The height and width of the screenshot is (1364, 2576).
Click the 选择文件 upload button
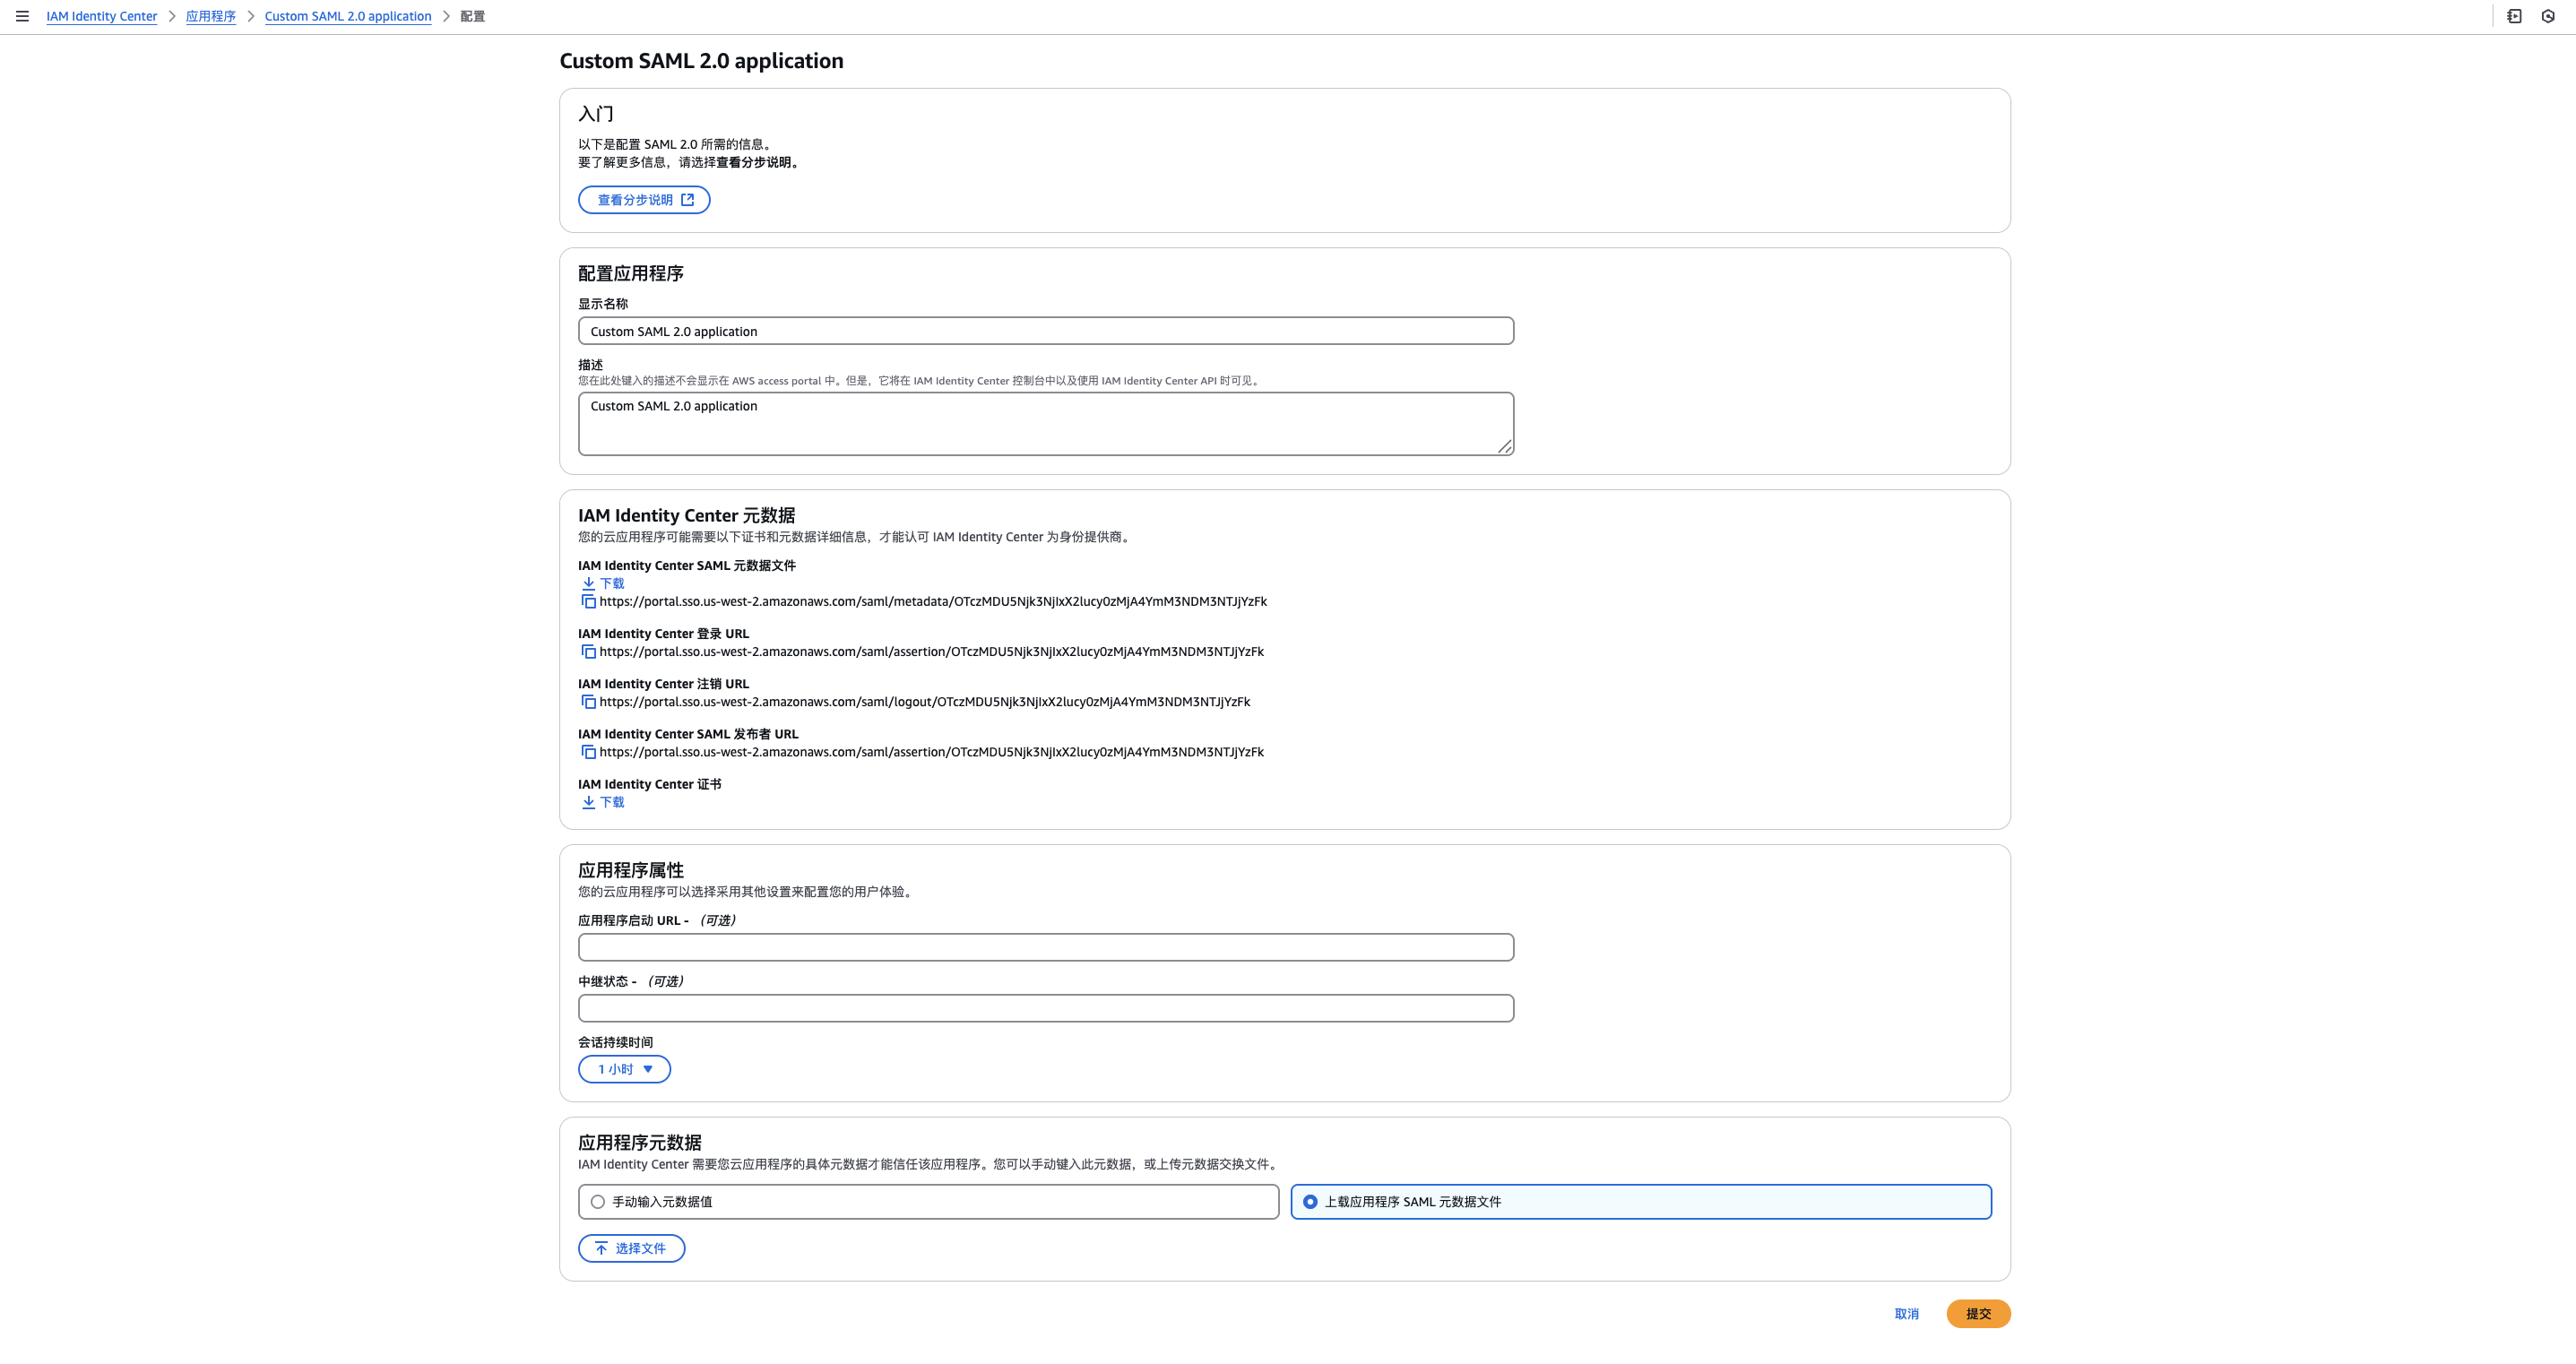631,1248
